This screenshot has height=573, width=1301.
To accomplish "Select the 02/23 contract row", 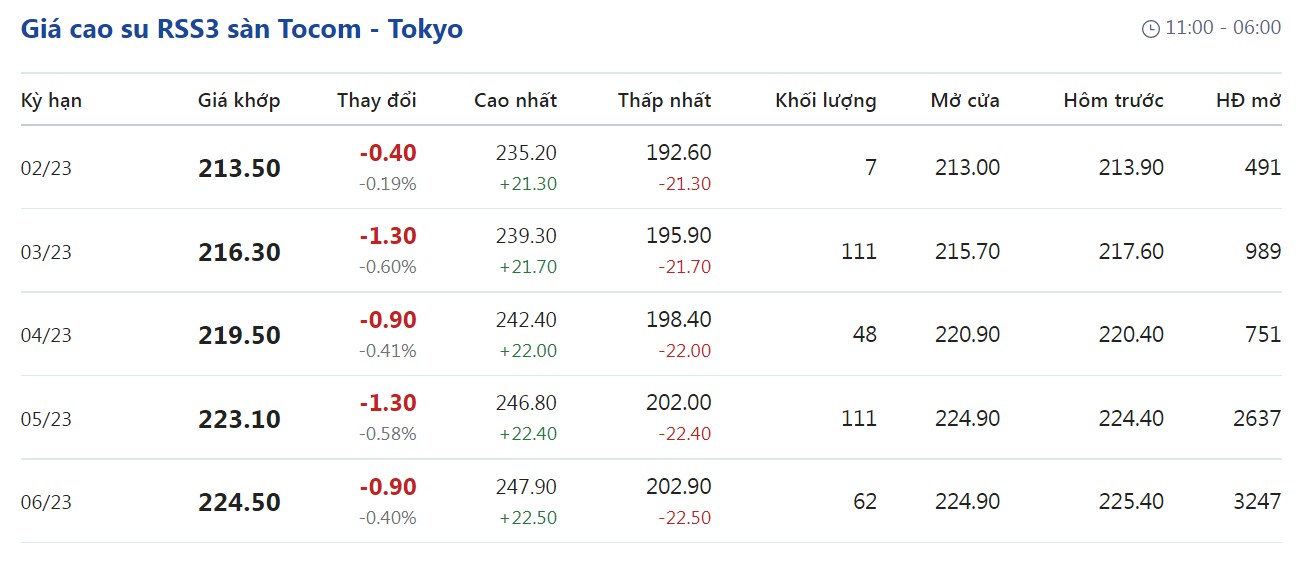I will (651, 168).
